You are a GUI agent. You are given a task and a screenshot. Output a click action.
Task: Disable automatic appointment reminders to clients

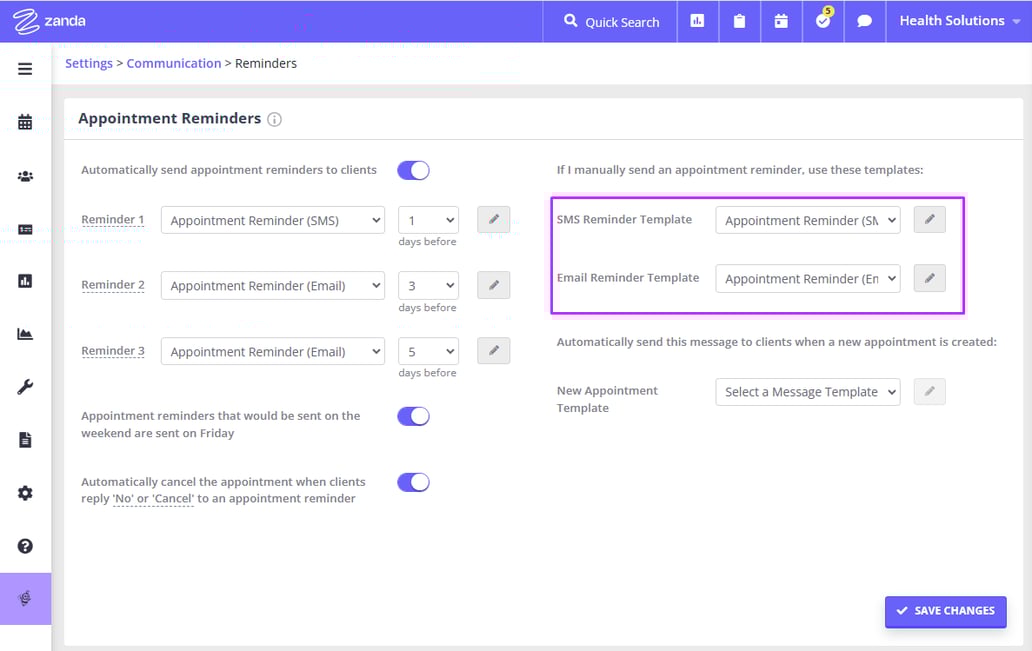413,170
